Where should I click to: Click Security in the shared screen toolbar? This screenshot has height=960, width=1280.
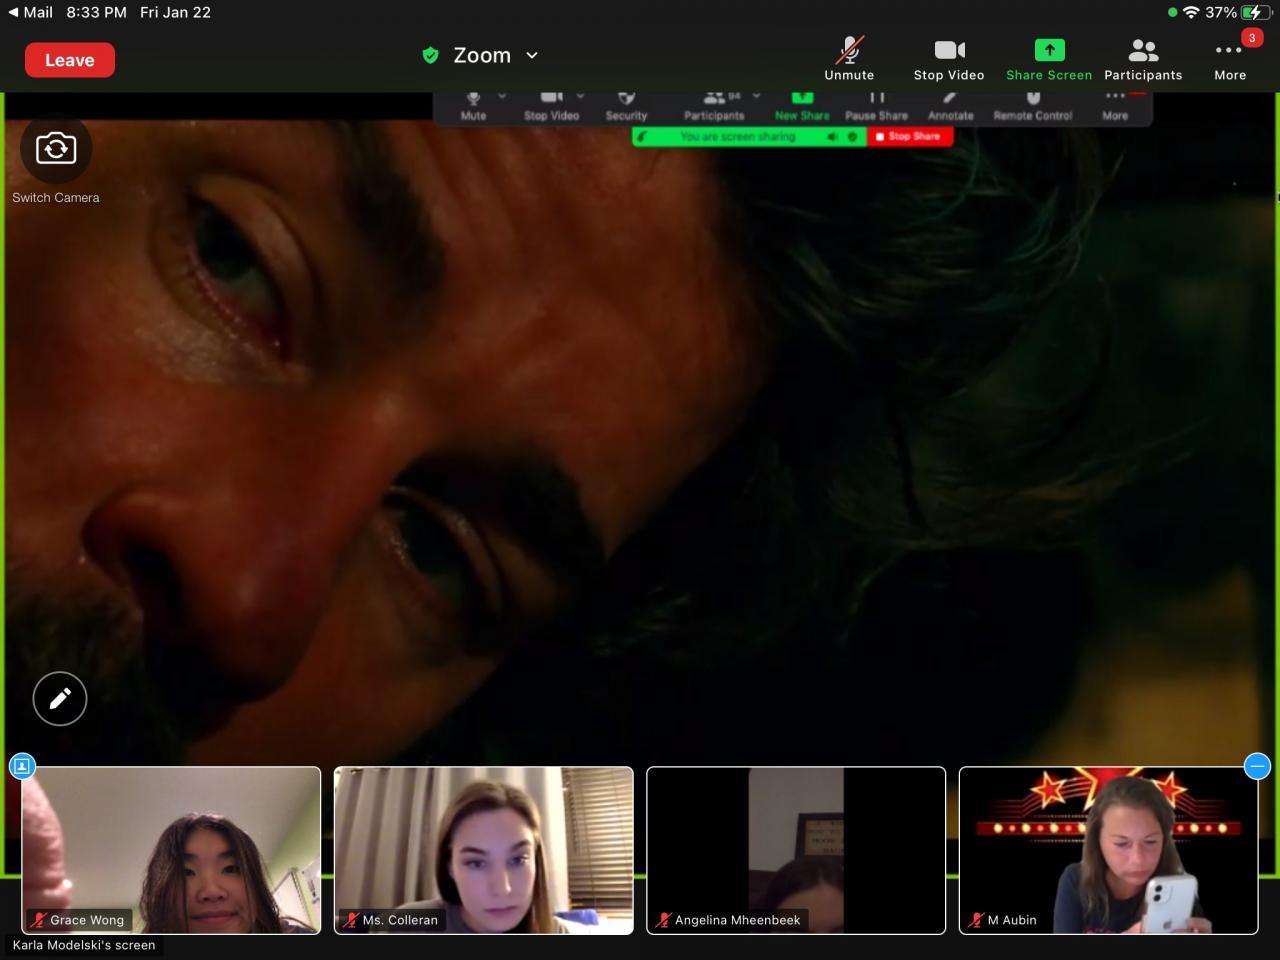pyautogui.click(x=626, y=106)
